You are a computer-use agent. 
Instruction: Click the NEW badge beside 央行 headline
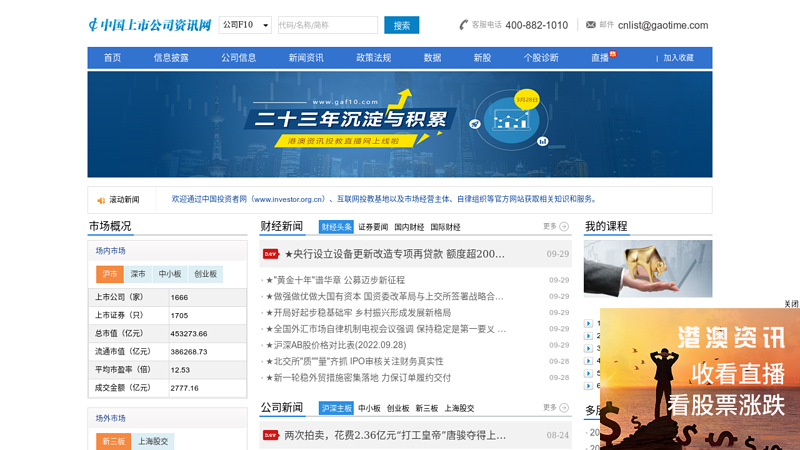click(x=270, y=254)
